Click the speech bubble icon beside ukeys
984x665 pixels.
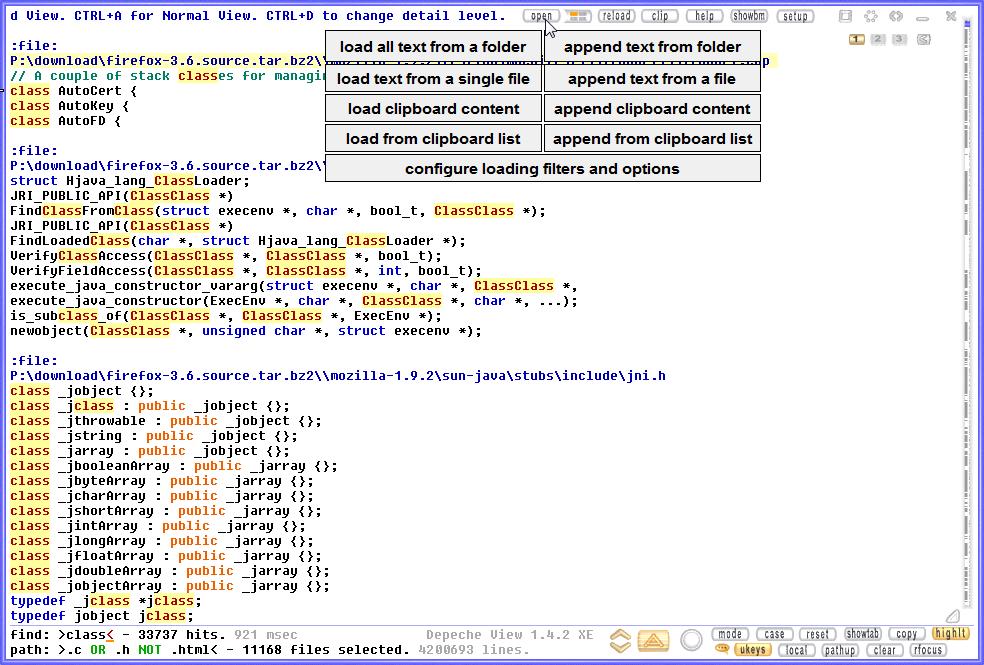pyautogui.click(x=722, y=650)
